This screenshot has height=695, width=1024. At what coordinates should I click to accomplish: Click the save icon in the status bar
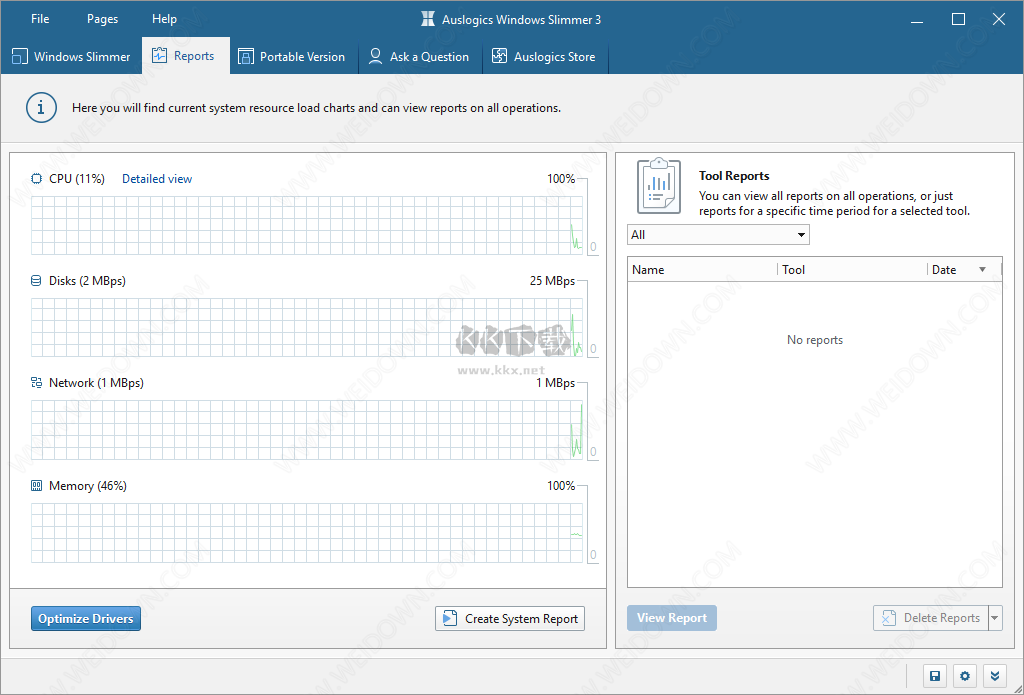click(934, 676)
